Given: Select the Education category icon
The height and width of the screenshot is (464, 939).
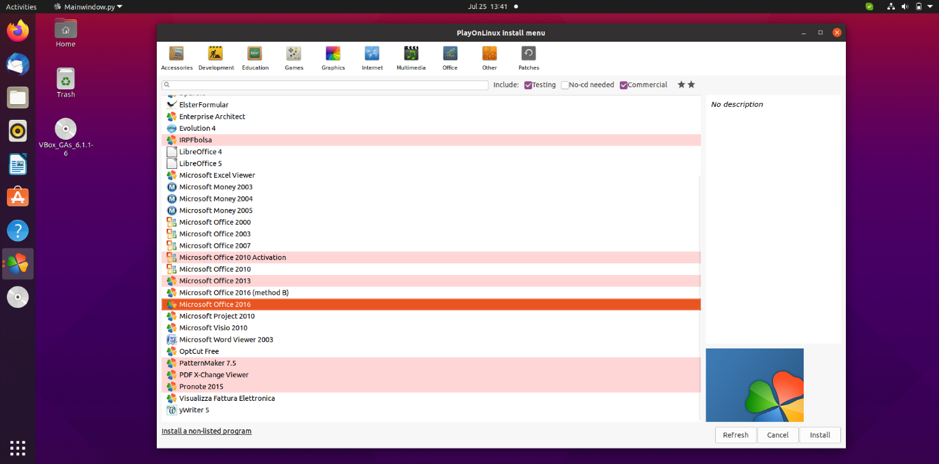Looking at the screenshot, I should point(254,58).
